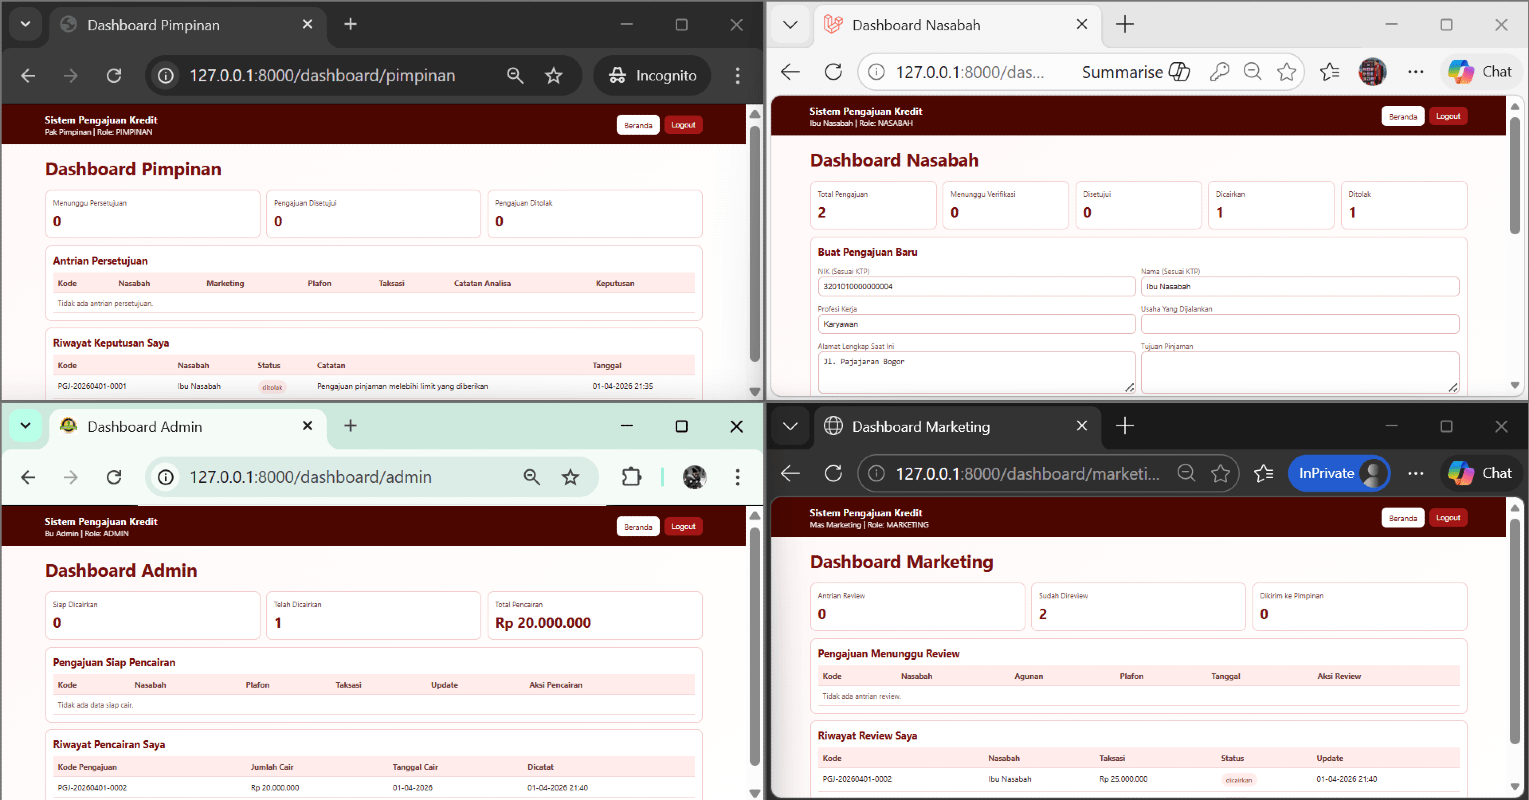Click Beranda on the Dashboard Marketing page
1529x800 pixels.
point(1403,517)
